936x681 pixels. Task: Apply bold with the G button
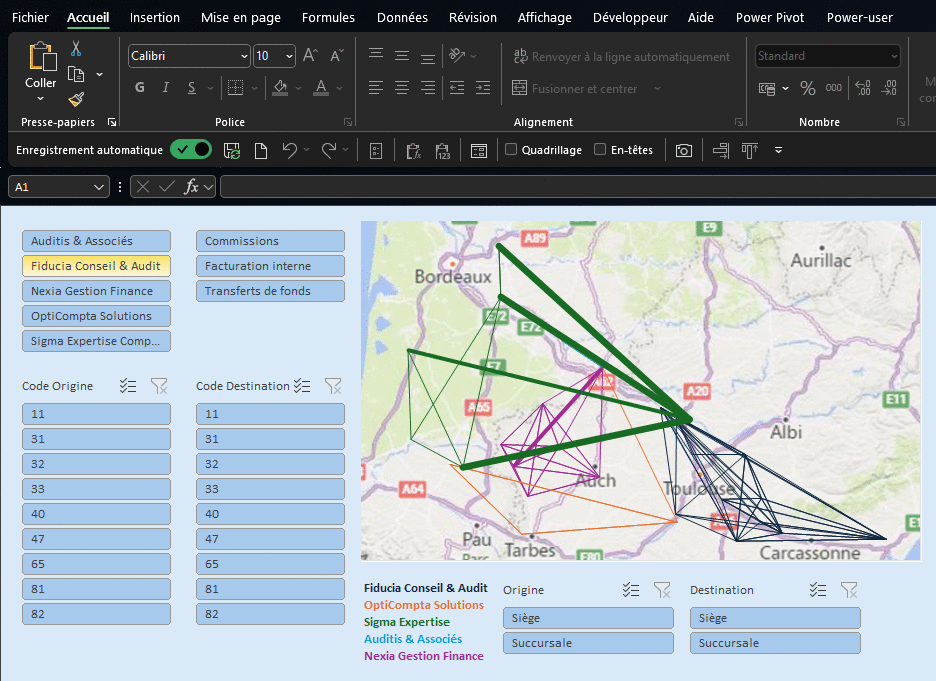click(140, 88)
